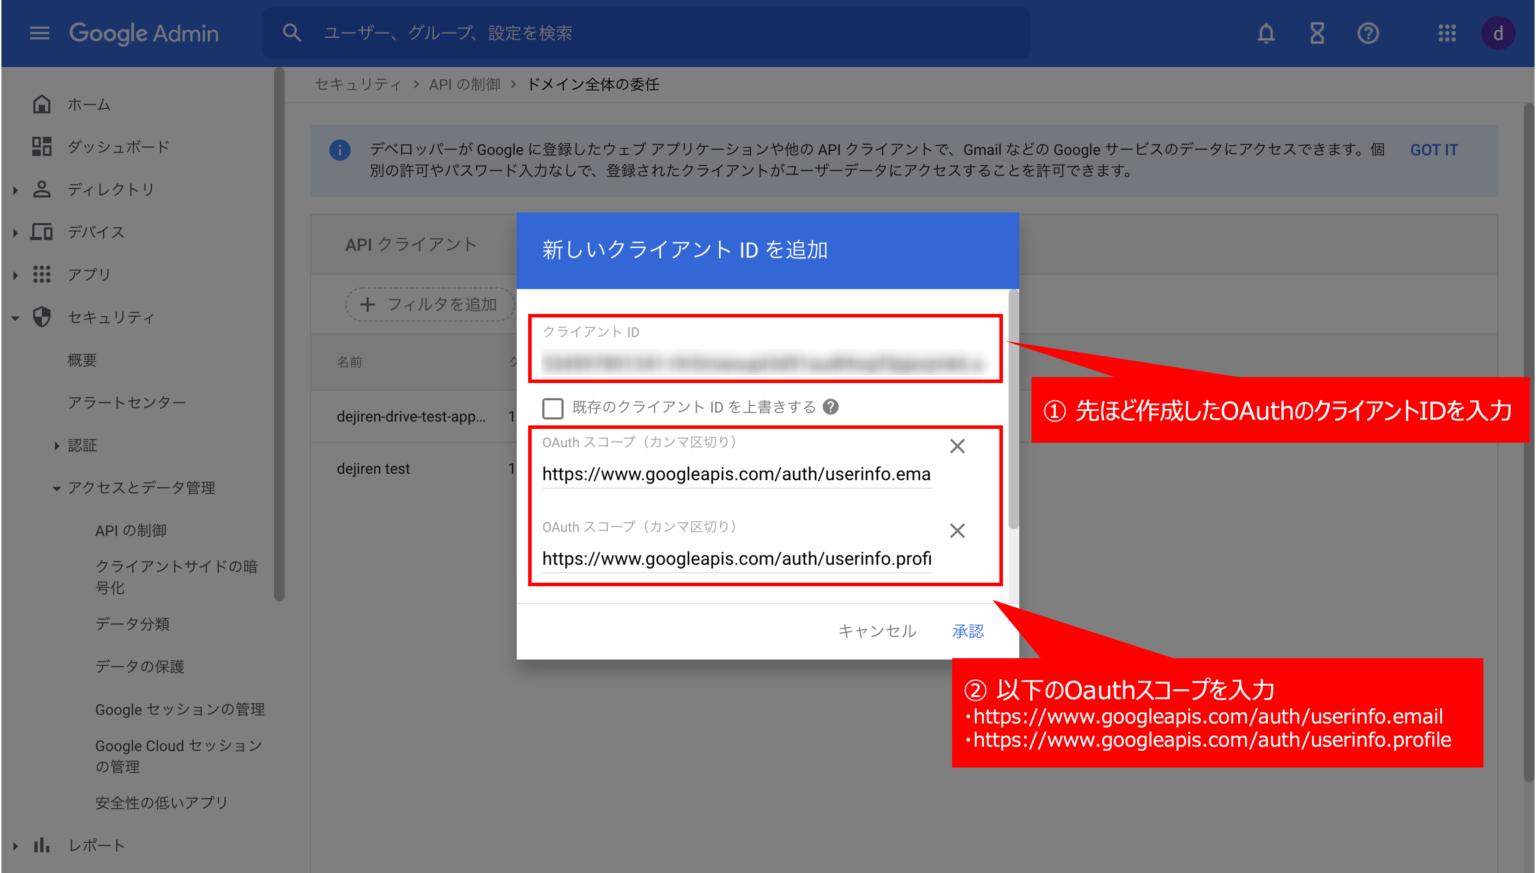
Task: Click the home icon in the sidebar
Action: pyautogui.click(x=42, y=104)
